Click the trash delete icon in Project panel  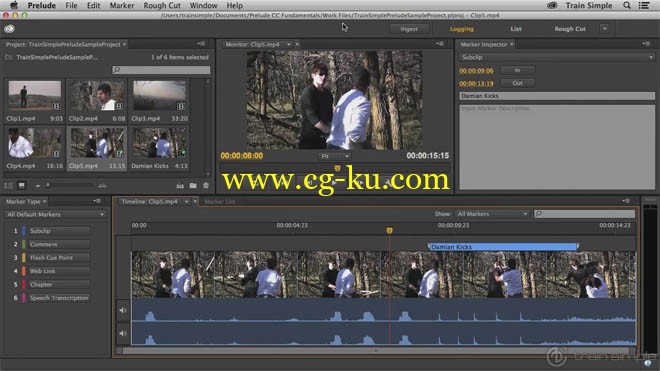point(206,185)
